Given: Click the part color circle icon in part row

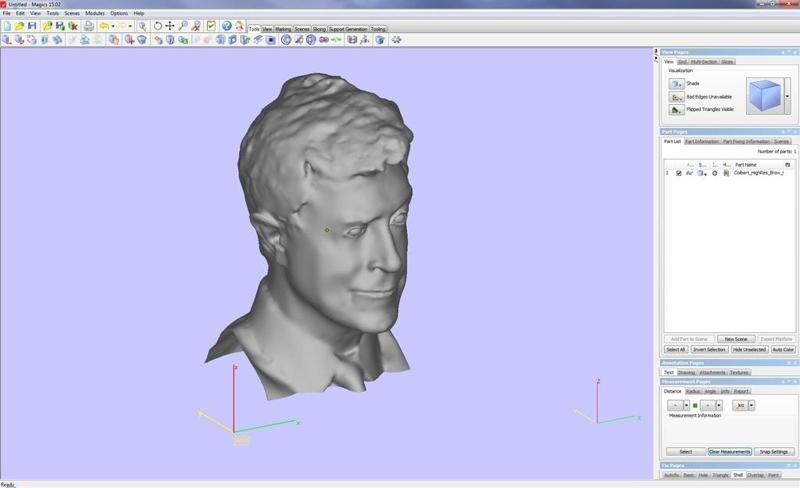Looking at the screenshot, I should coord(715,173).
